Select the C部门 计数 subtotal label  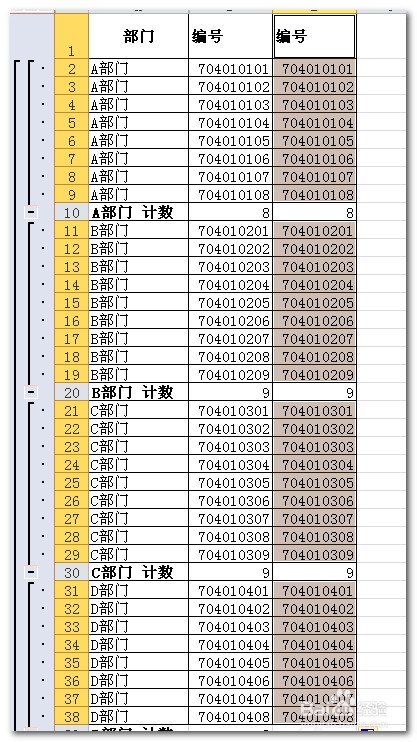click(138, 573)
